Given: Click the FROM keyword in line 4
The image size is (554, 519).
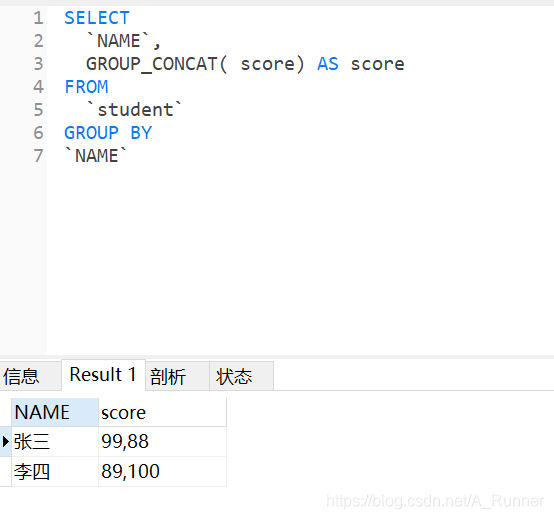Looking at the screenshot, I should [x=86, y=87].
